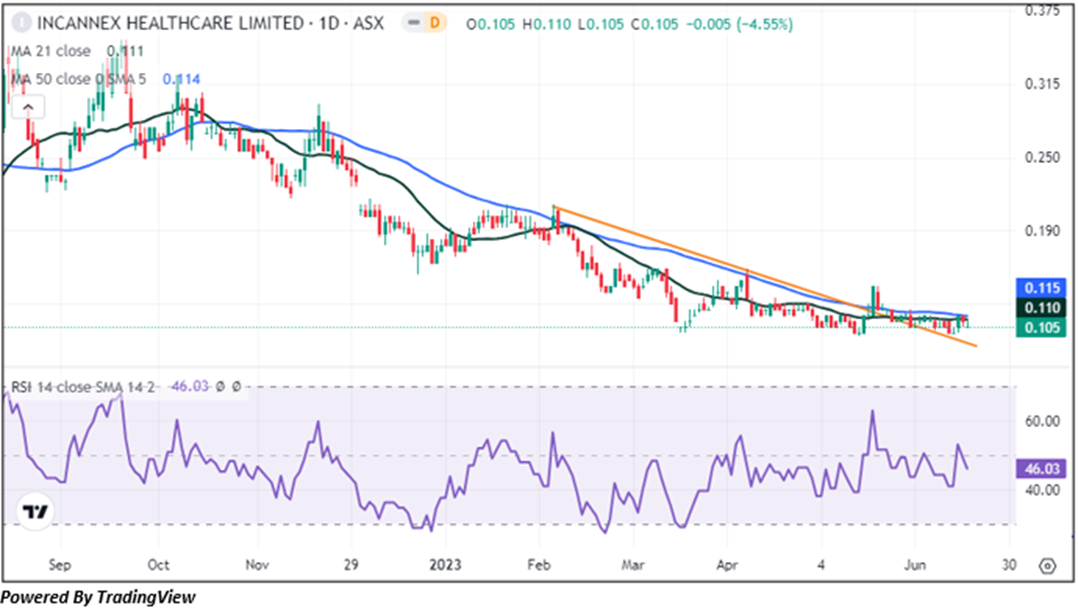This screenshot has width=1078, height=611.
Task: Click the Mar date axis label
Action: 632,565
